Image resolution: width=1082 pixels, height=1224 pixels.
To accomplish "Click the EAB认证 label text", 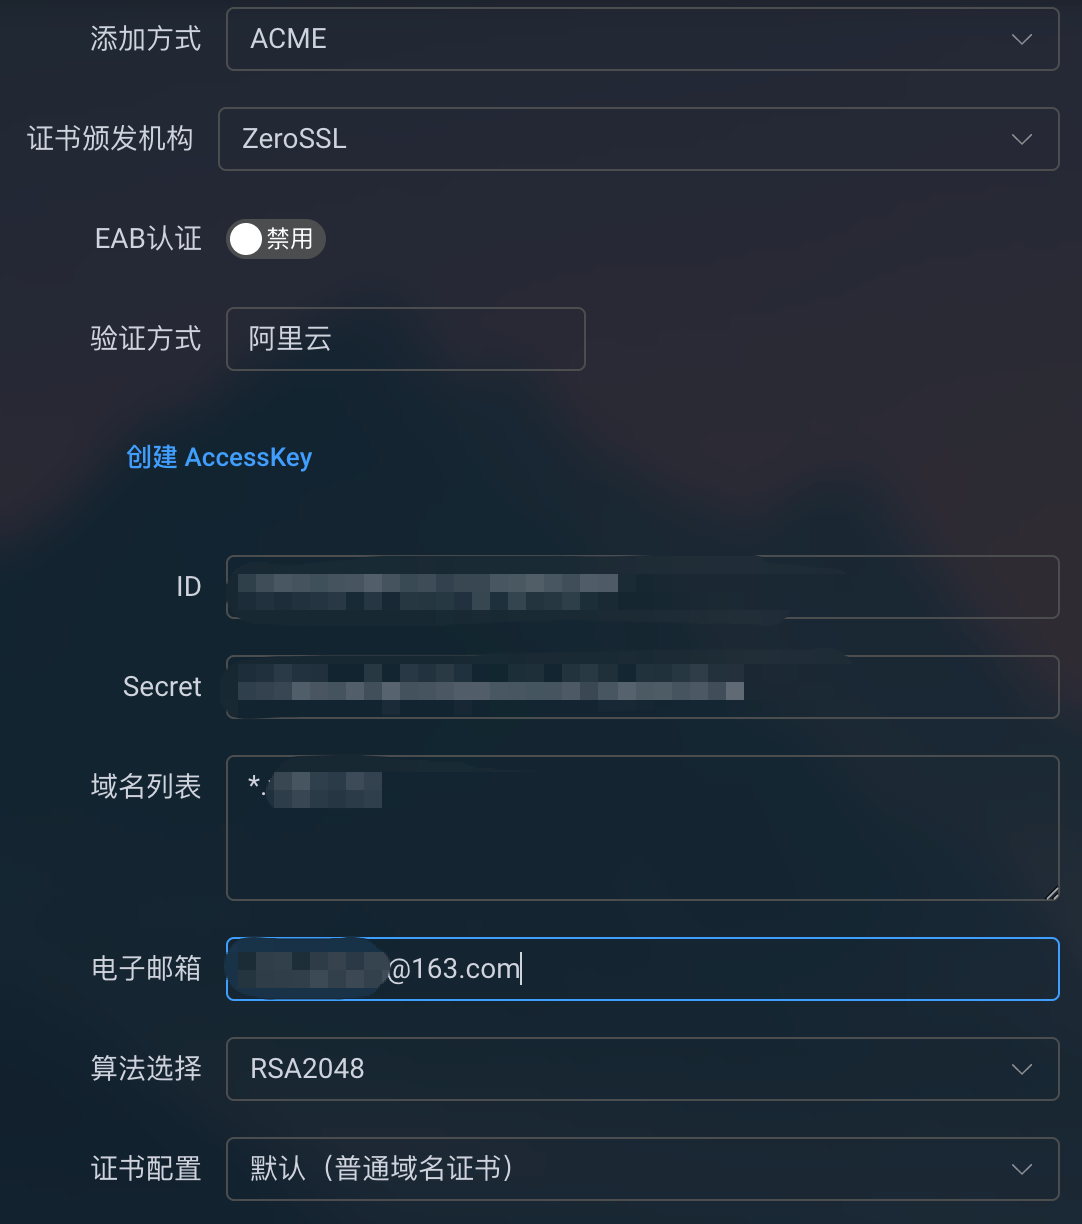I will pos(148,239).
